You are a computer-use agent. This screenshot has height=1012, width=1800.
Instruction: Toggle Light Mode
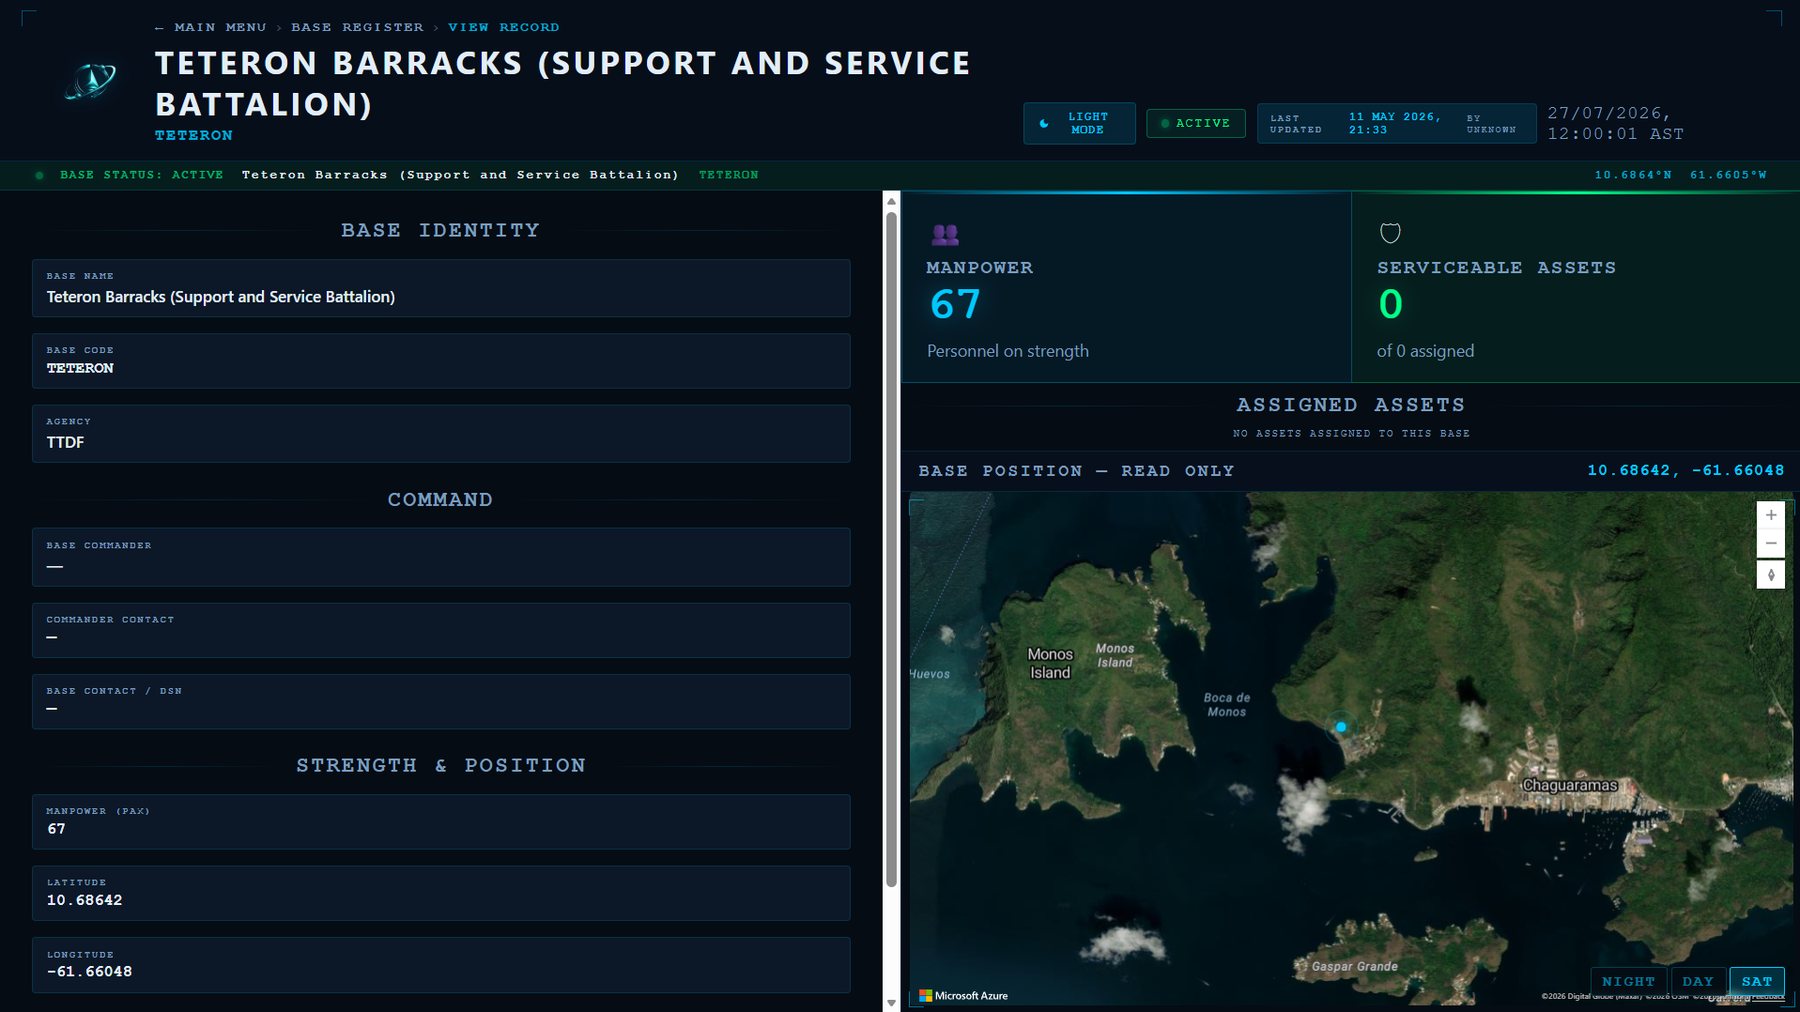pyautogui.click(x=1079, y=123)
